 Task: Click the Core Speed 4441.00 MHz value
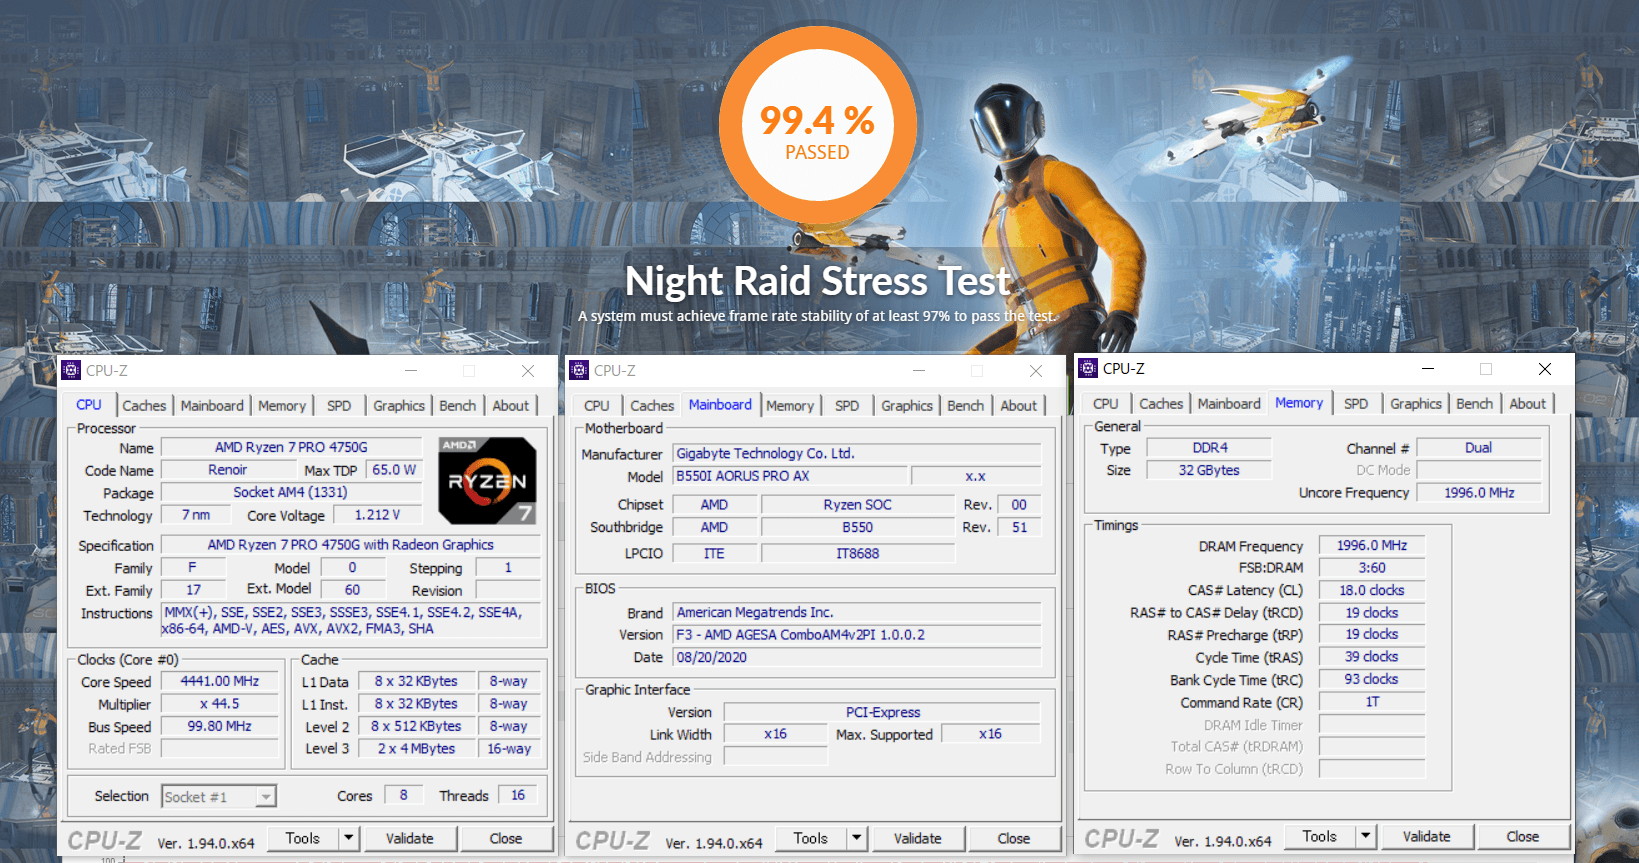(x=220, y=681)
